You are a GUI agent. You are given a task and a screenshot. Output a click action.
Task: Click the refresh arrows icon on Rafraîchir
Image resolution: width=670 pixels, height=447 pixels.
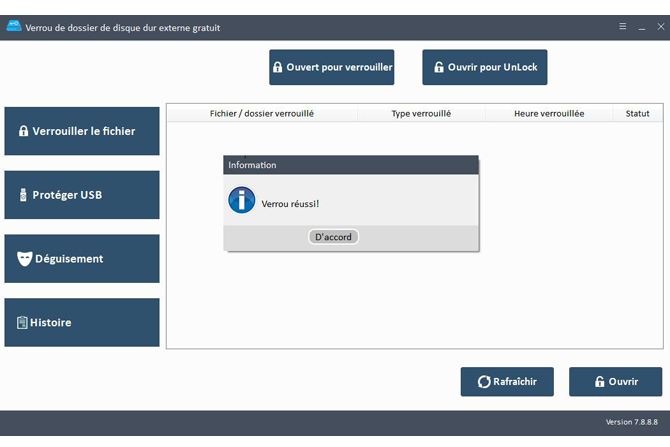pos(484,382)
